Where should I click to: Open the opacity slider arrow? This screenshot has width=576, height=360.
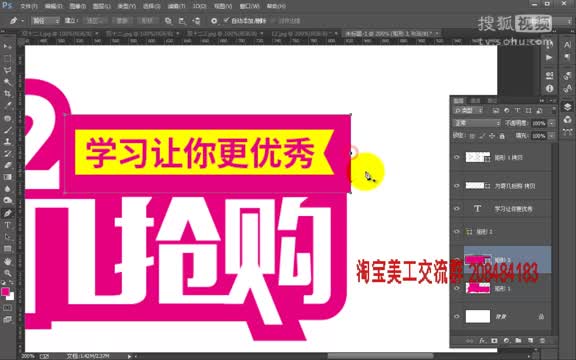[551, 123]
